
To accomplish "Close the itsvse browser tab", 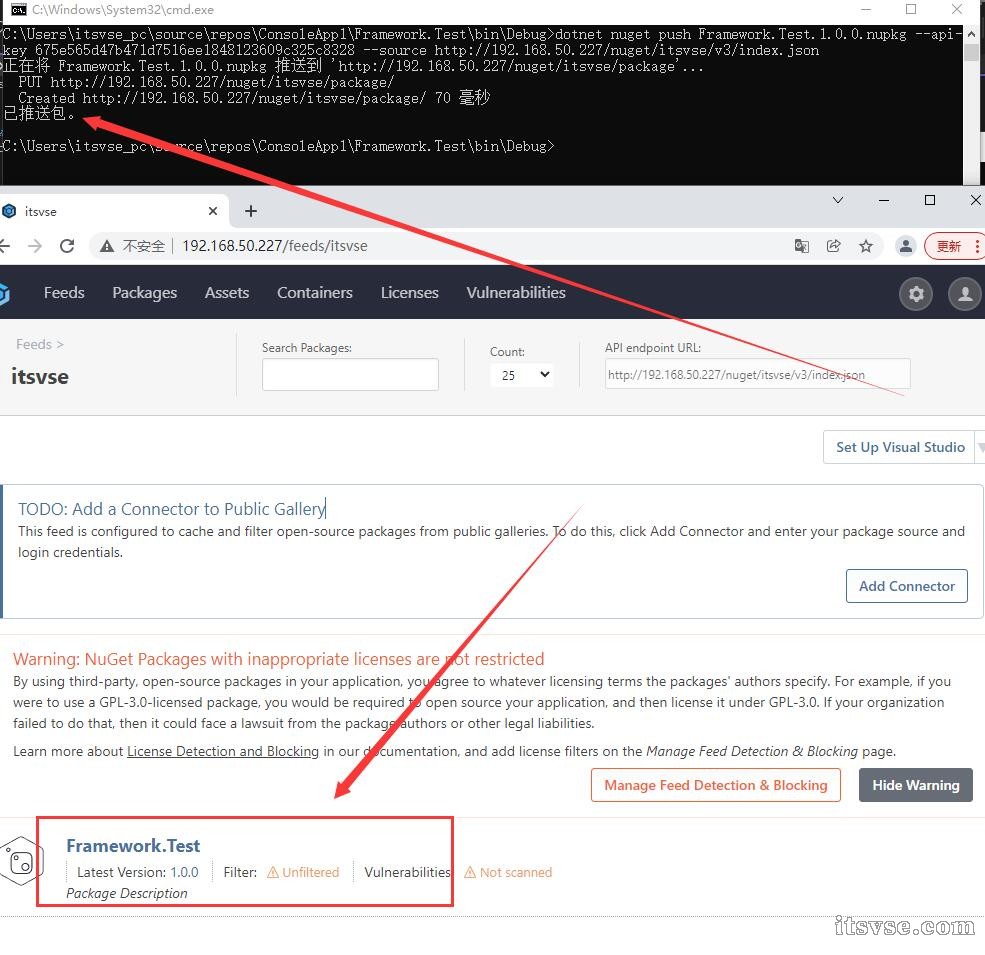I will (213, 211).
